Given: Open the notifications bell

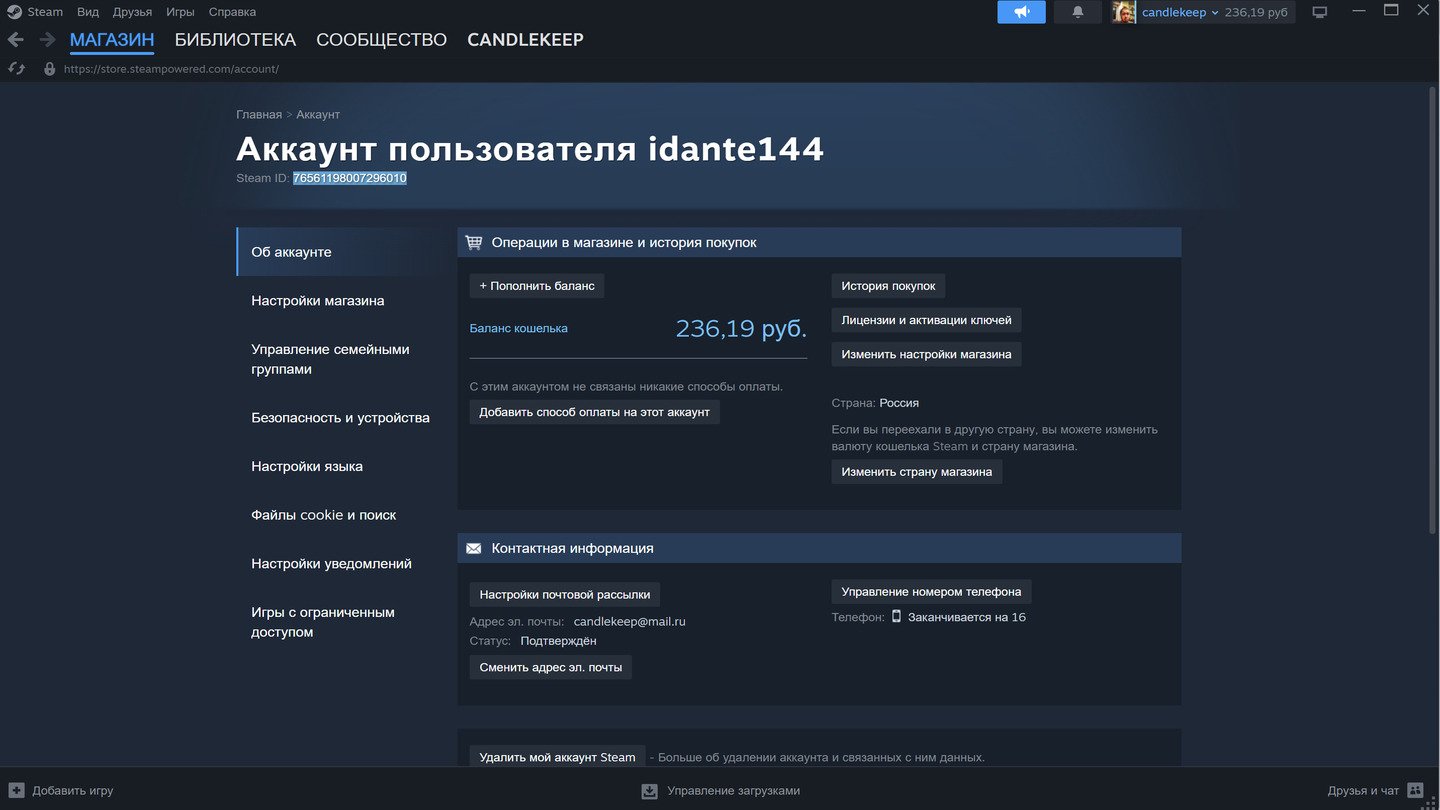Looking at the screenshot, I should (x=1078, y=12).
